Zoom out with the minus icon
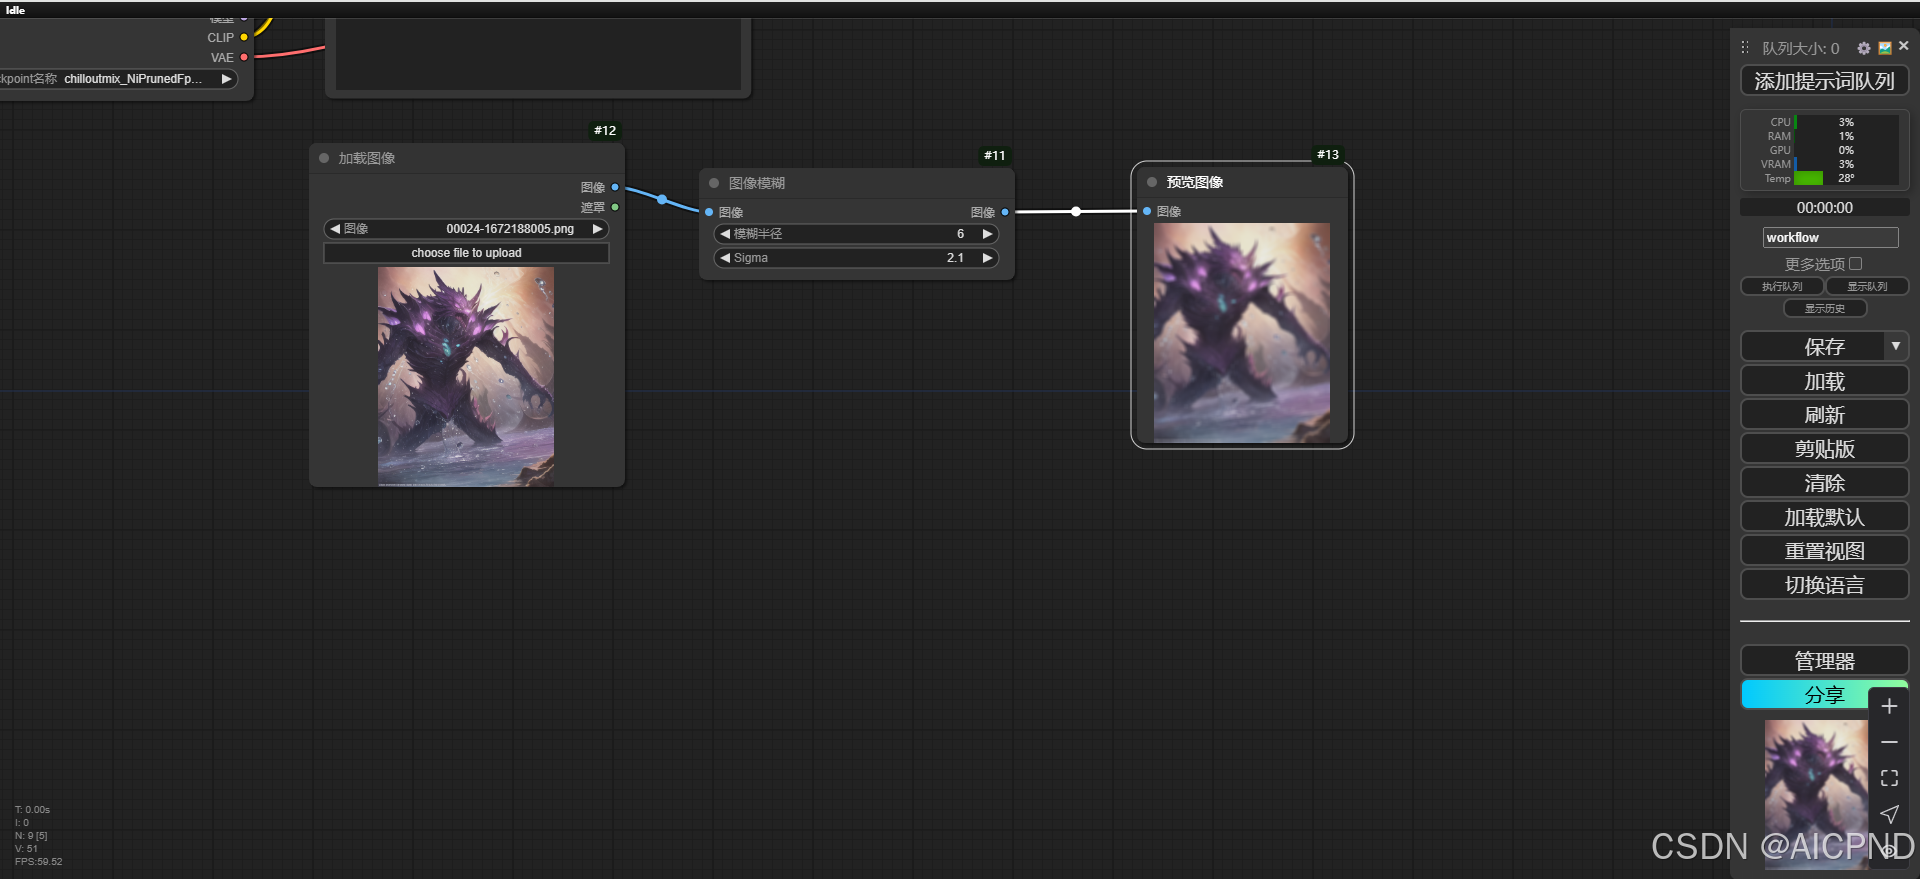This screenshot has height=879, width=1920. point(1889,742)
